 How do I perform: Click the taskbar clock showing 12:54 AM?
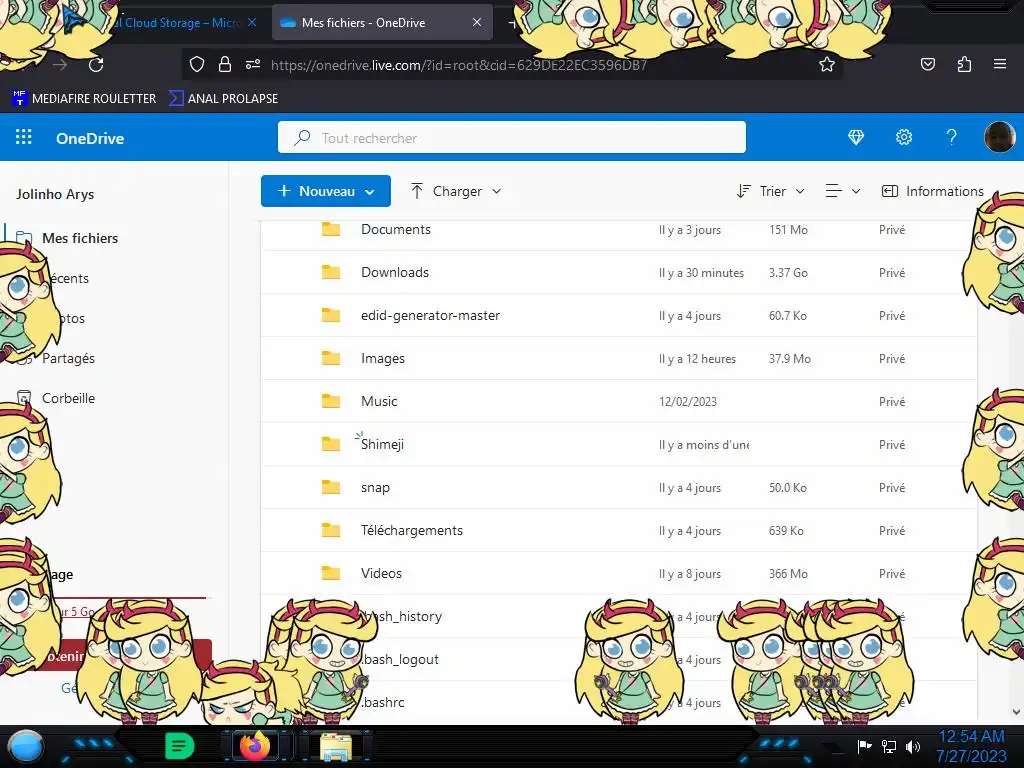971,746
